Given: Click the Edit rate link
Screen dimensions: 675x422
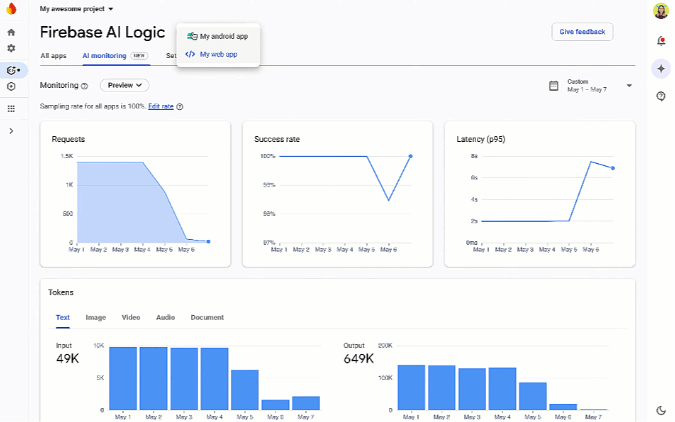Looking at the screenshot, I should [x=160, y=106].
